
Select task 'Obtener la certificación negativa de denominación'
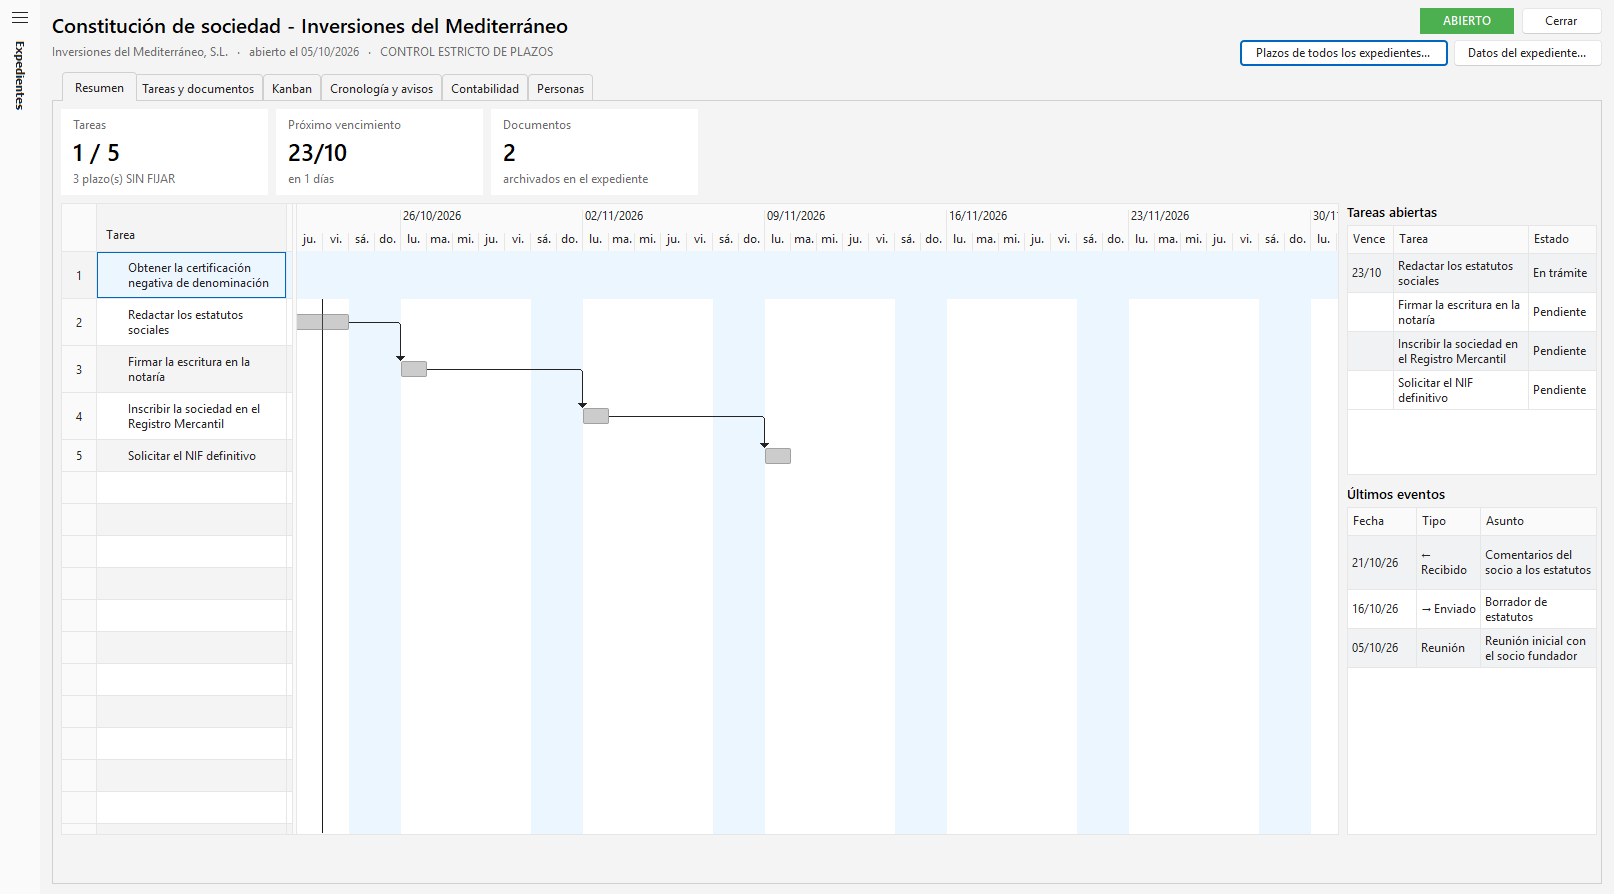click(191, 275)
